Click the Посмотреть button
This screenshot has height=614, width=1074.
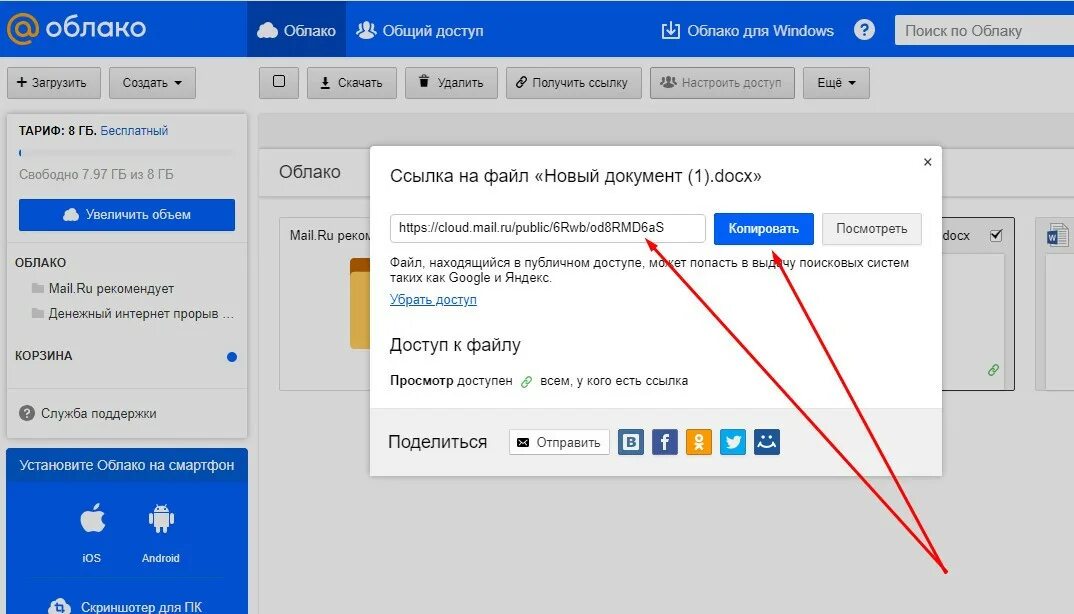pyautogui.click(x=871, y=229)
